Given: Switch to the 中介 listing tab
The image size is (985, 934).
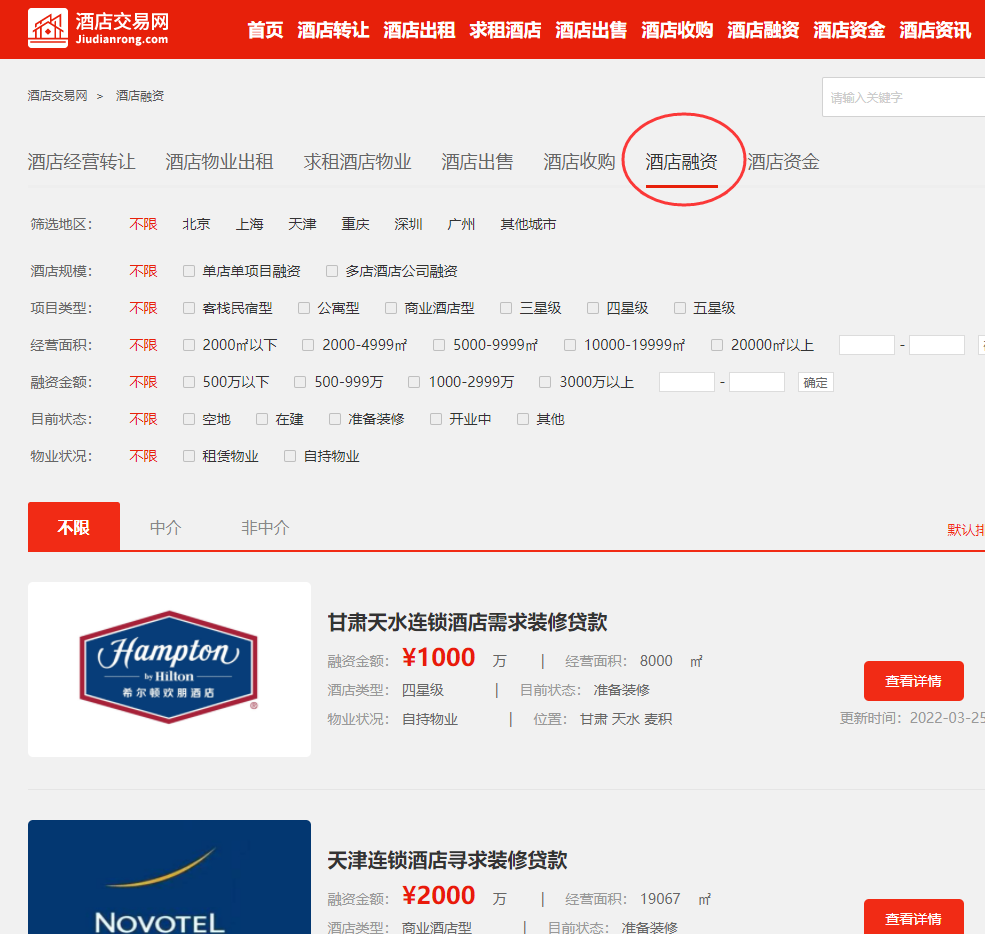Looking at the screenshot, I should pos(165,528).
